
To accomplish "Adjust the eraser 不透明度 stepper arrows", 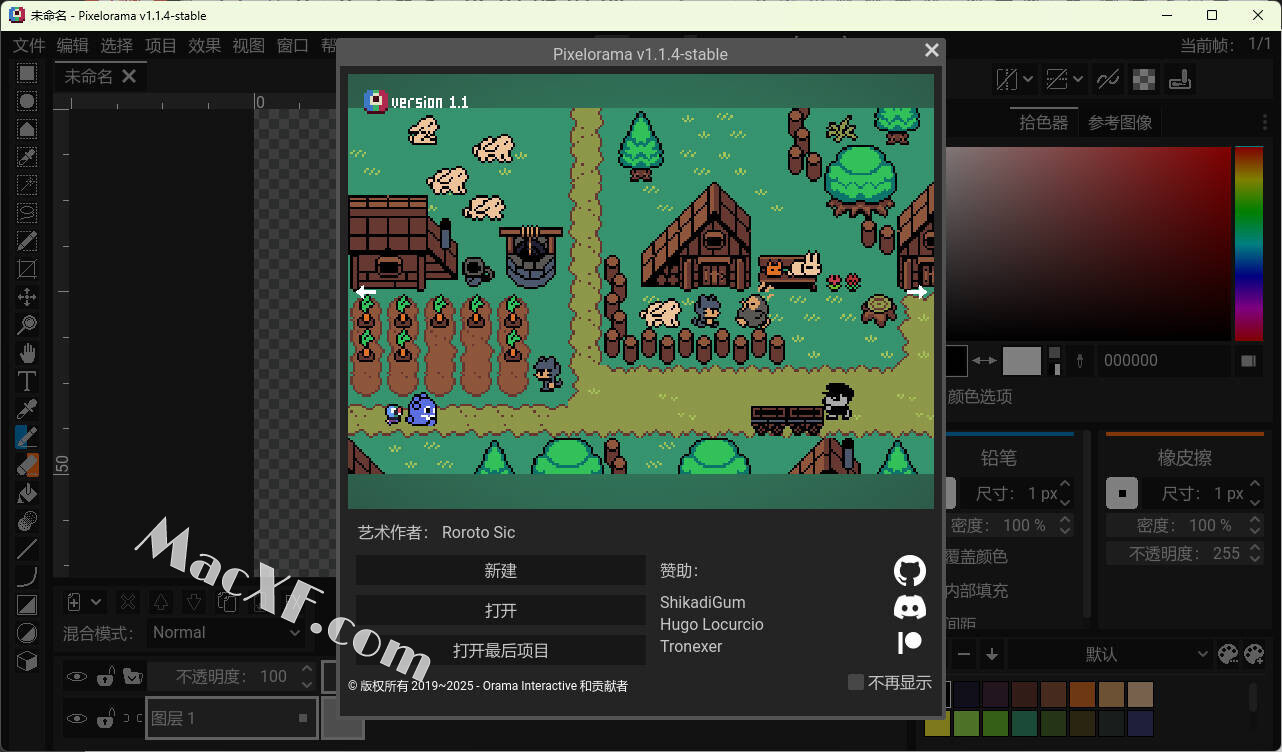I will coord(1256,553).
